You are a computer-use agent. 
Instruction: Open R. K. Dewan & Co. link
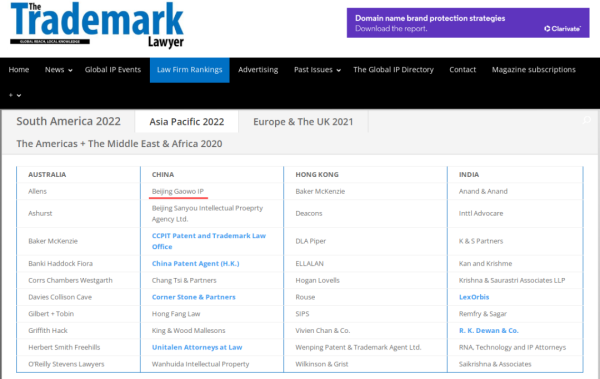point(489,330)
